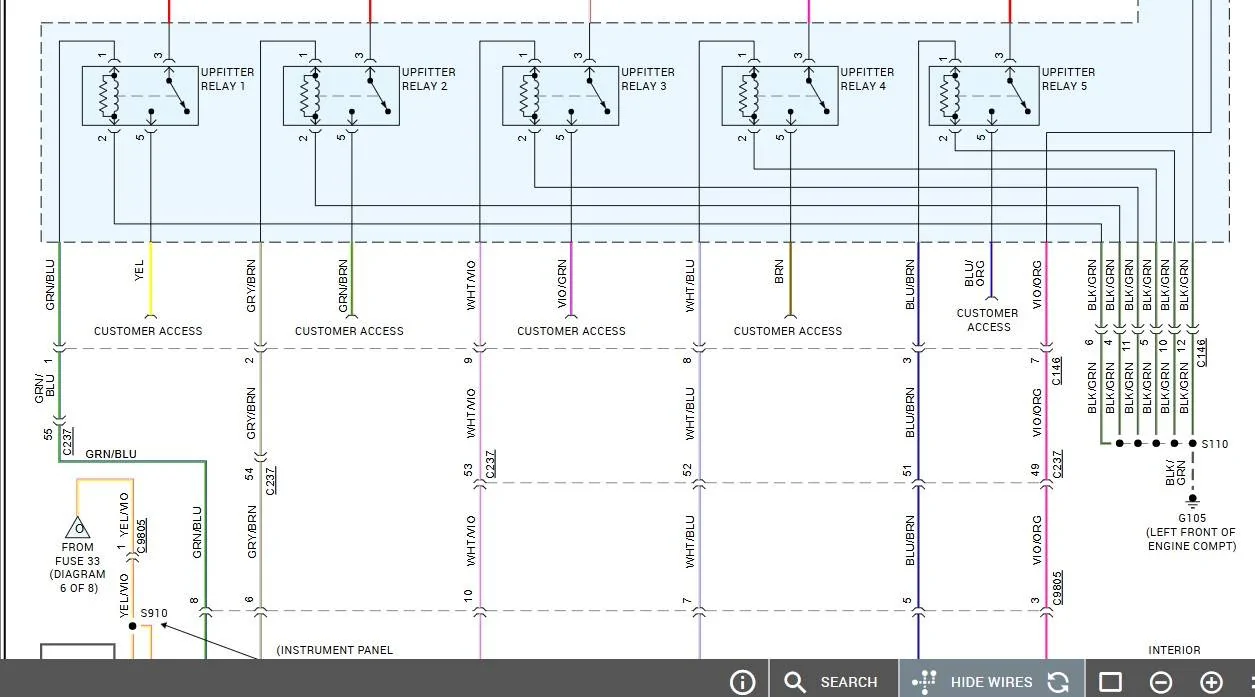Click the VIO/GRN wire label
1255x697 pixels.
point(562,284)
